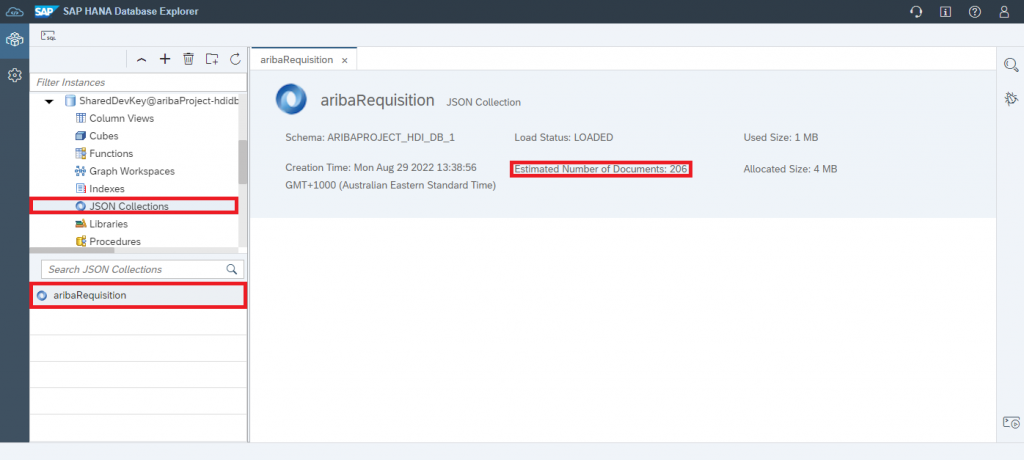
Task: Close the aribaRequisition tab
Action: pos(345,60)
